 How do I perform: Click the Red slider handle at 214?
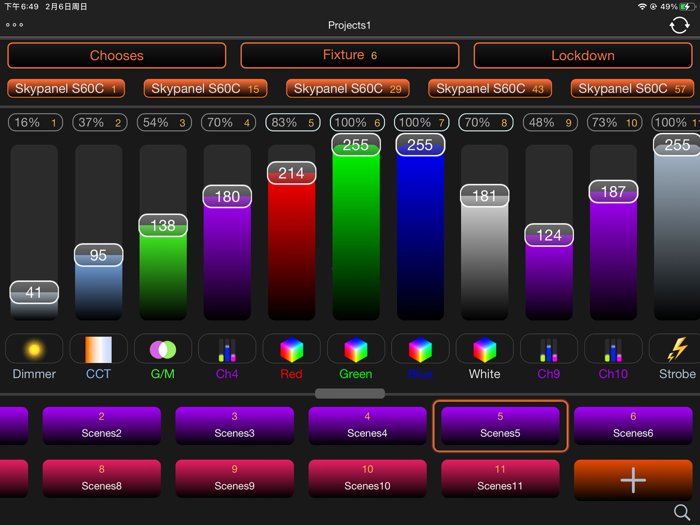292,173
